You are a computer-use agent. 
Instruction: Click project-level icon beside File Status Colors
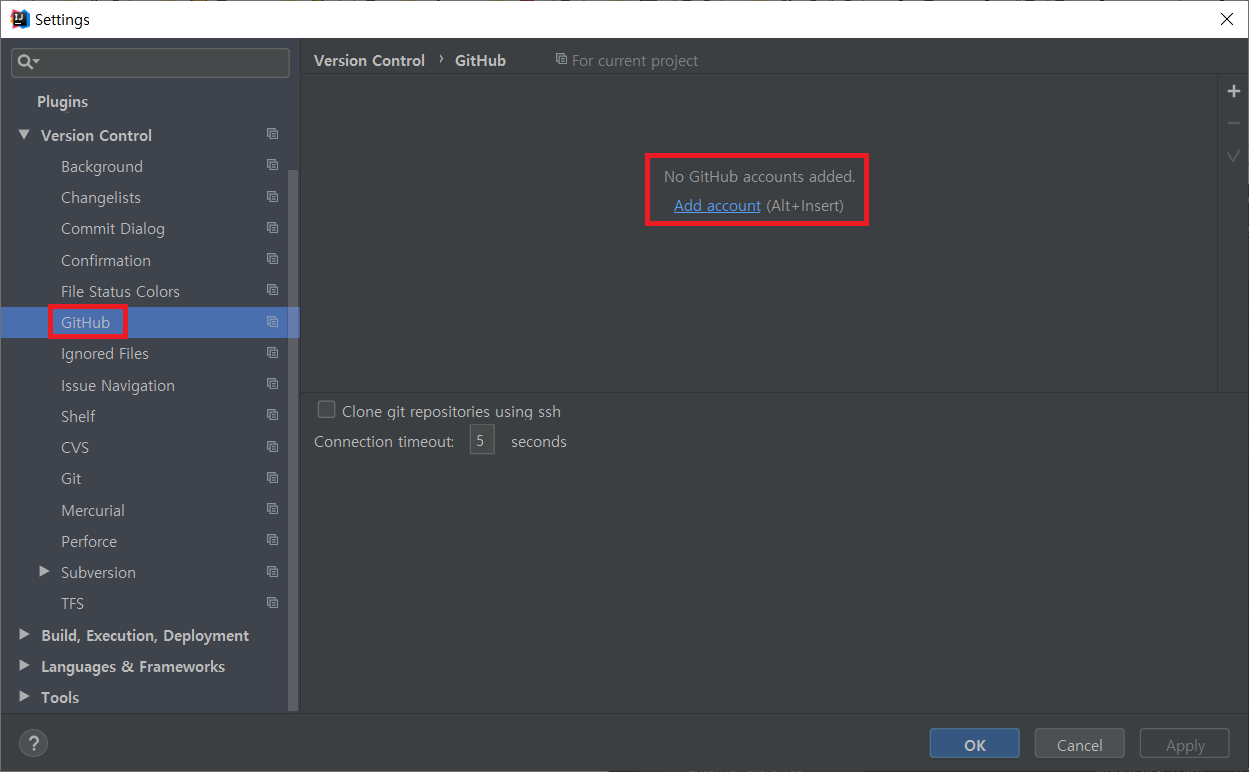272,290
